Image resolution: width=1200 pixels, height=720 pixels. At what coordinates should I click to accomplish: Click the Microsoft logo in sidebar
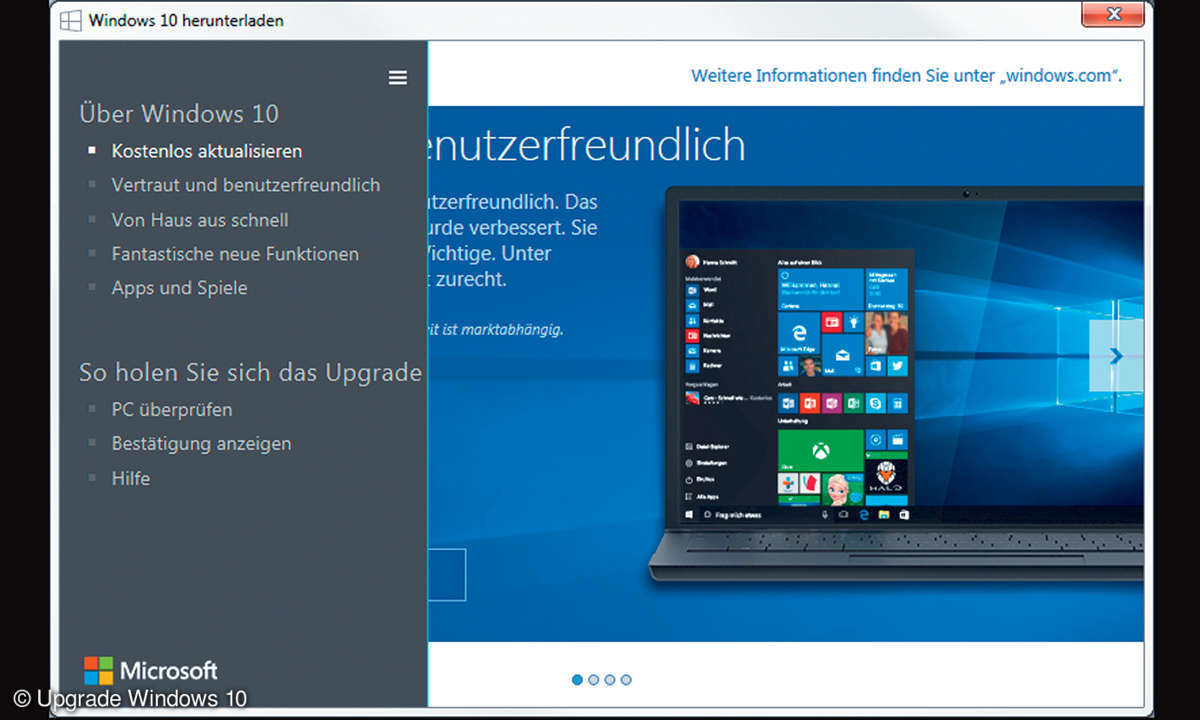click(150, 670)
